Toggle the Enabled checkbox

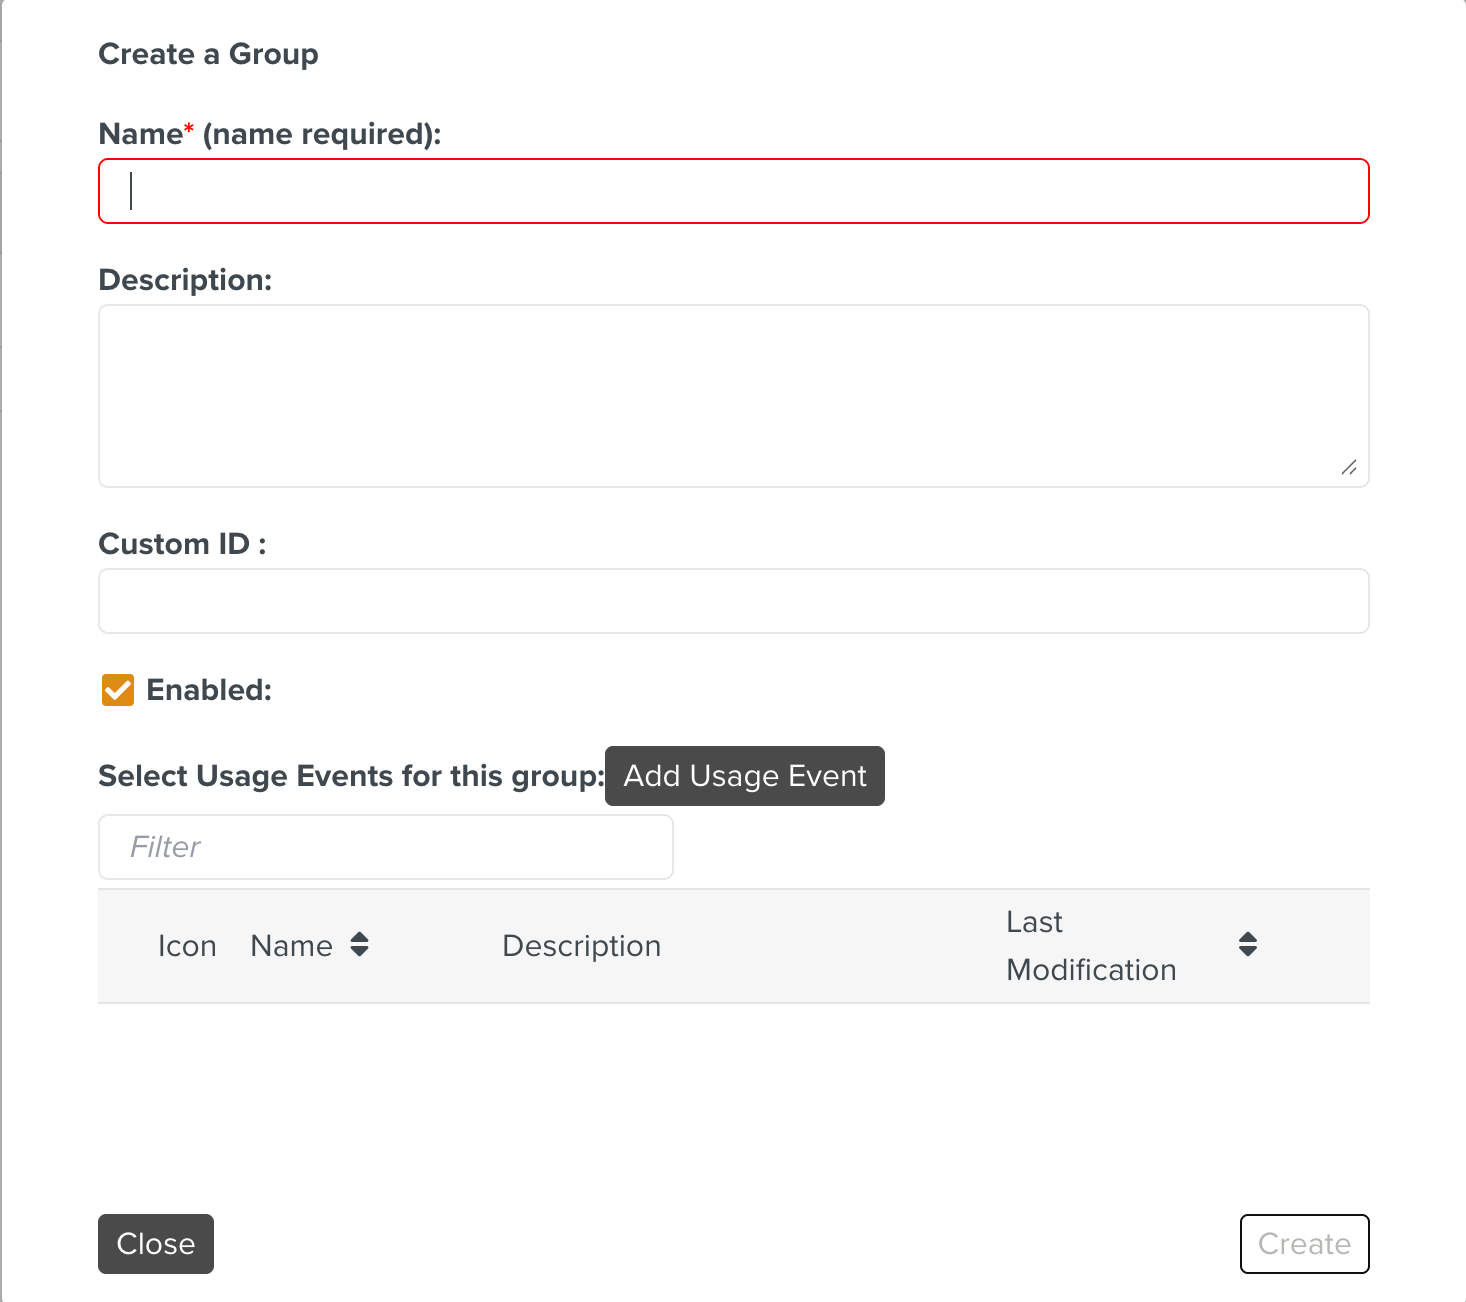(118, 690)
